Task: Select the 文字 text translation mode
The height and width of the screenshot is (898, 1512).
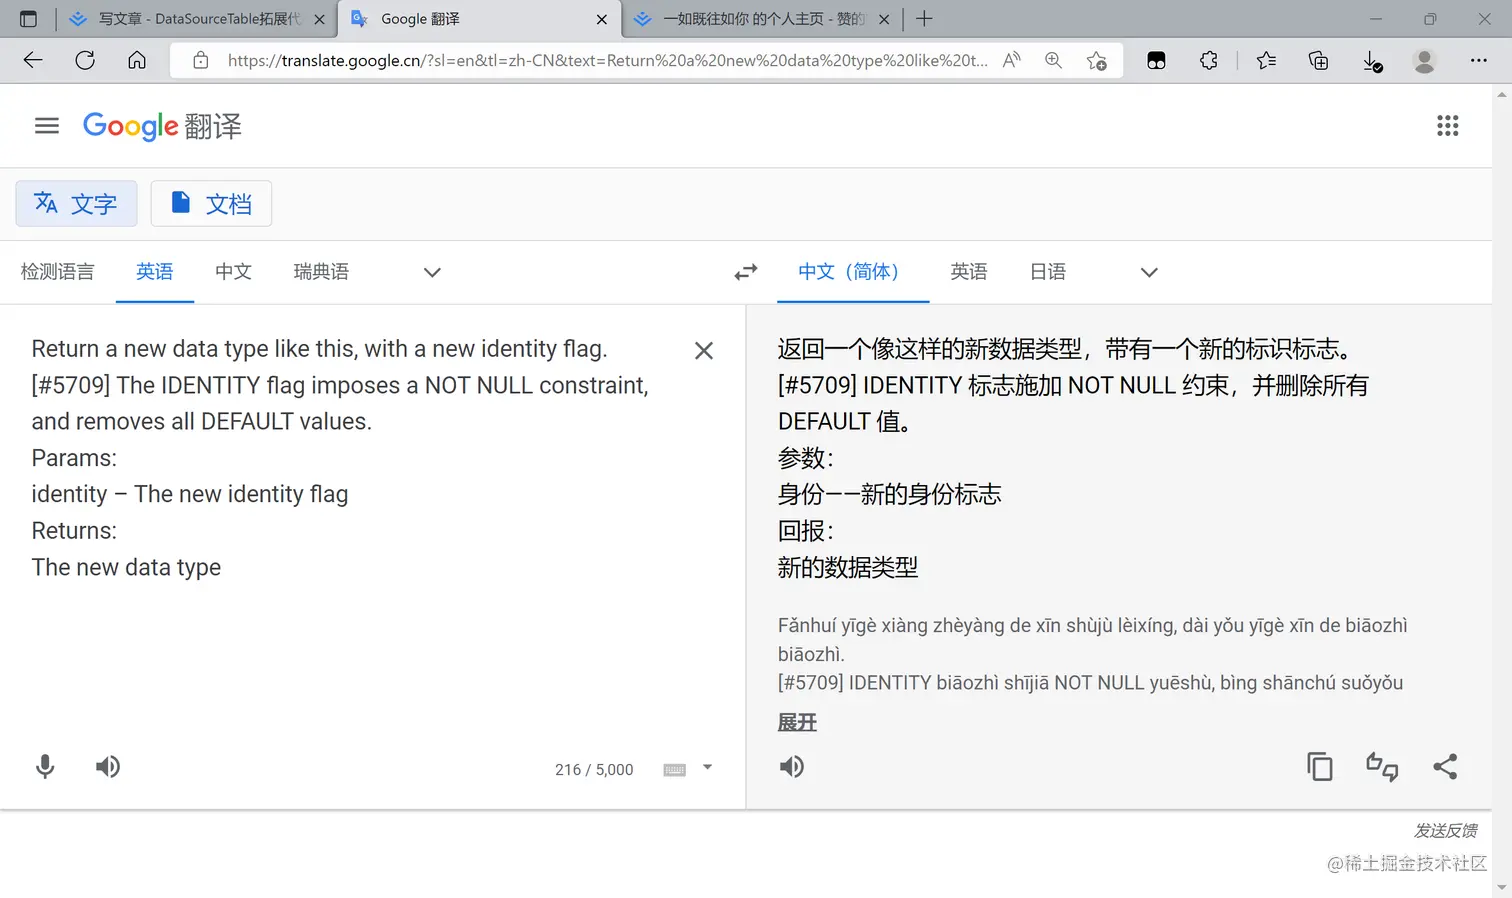Action: (76, 204)
